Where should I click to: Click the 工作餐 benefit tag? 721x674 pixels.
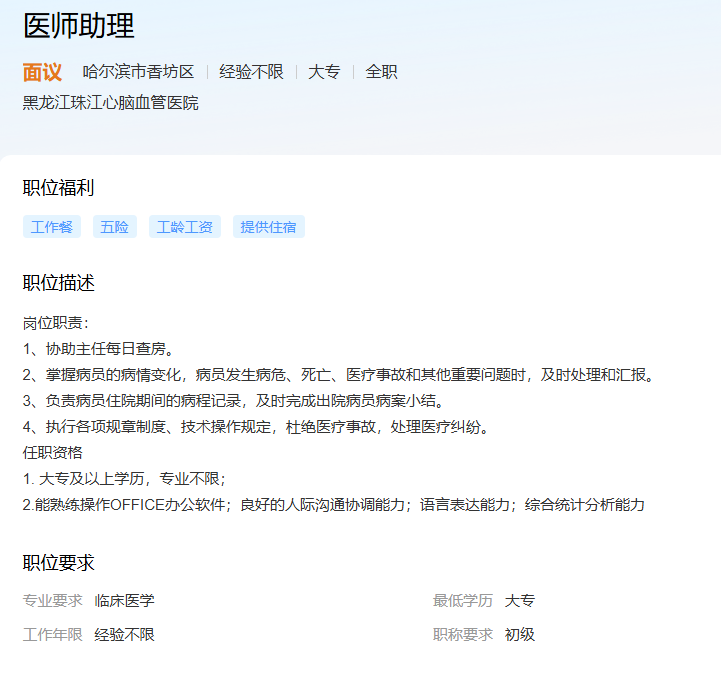tap(52, 227)
